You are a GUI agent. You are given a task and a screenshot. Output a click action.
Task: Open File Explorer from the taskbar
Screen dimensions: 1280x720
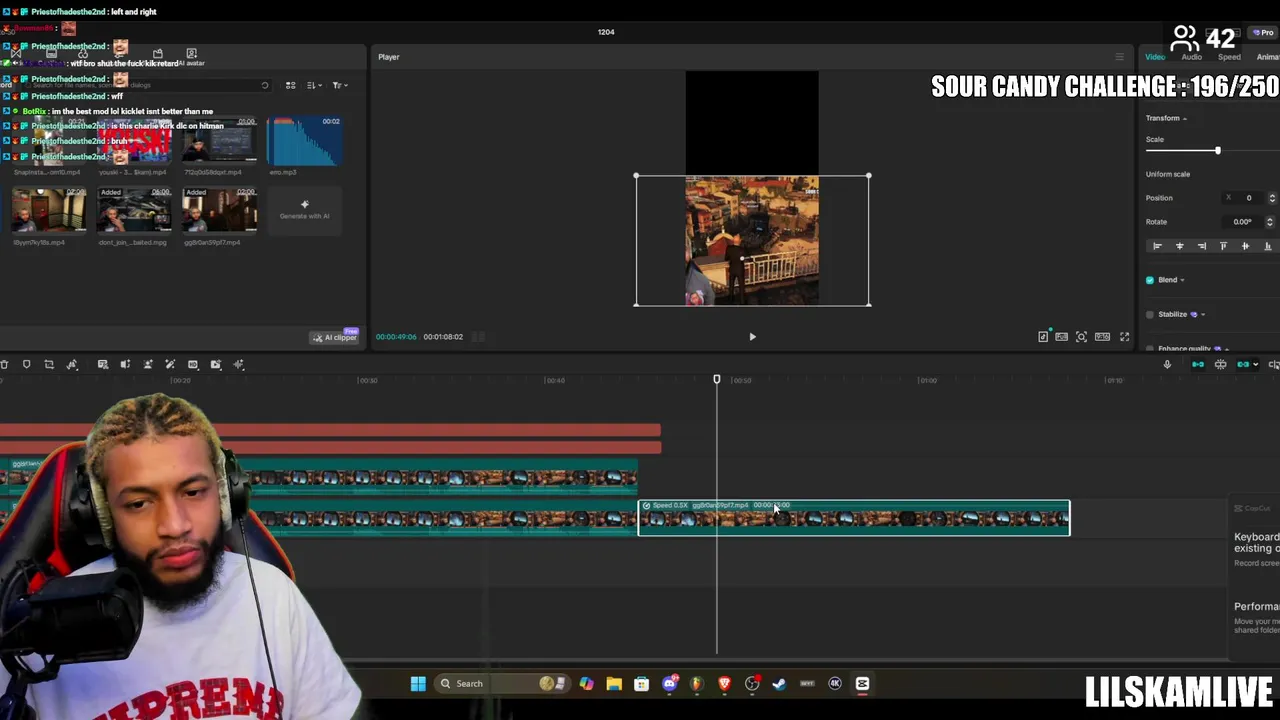614,684
